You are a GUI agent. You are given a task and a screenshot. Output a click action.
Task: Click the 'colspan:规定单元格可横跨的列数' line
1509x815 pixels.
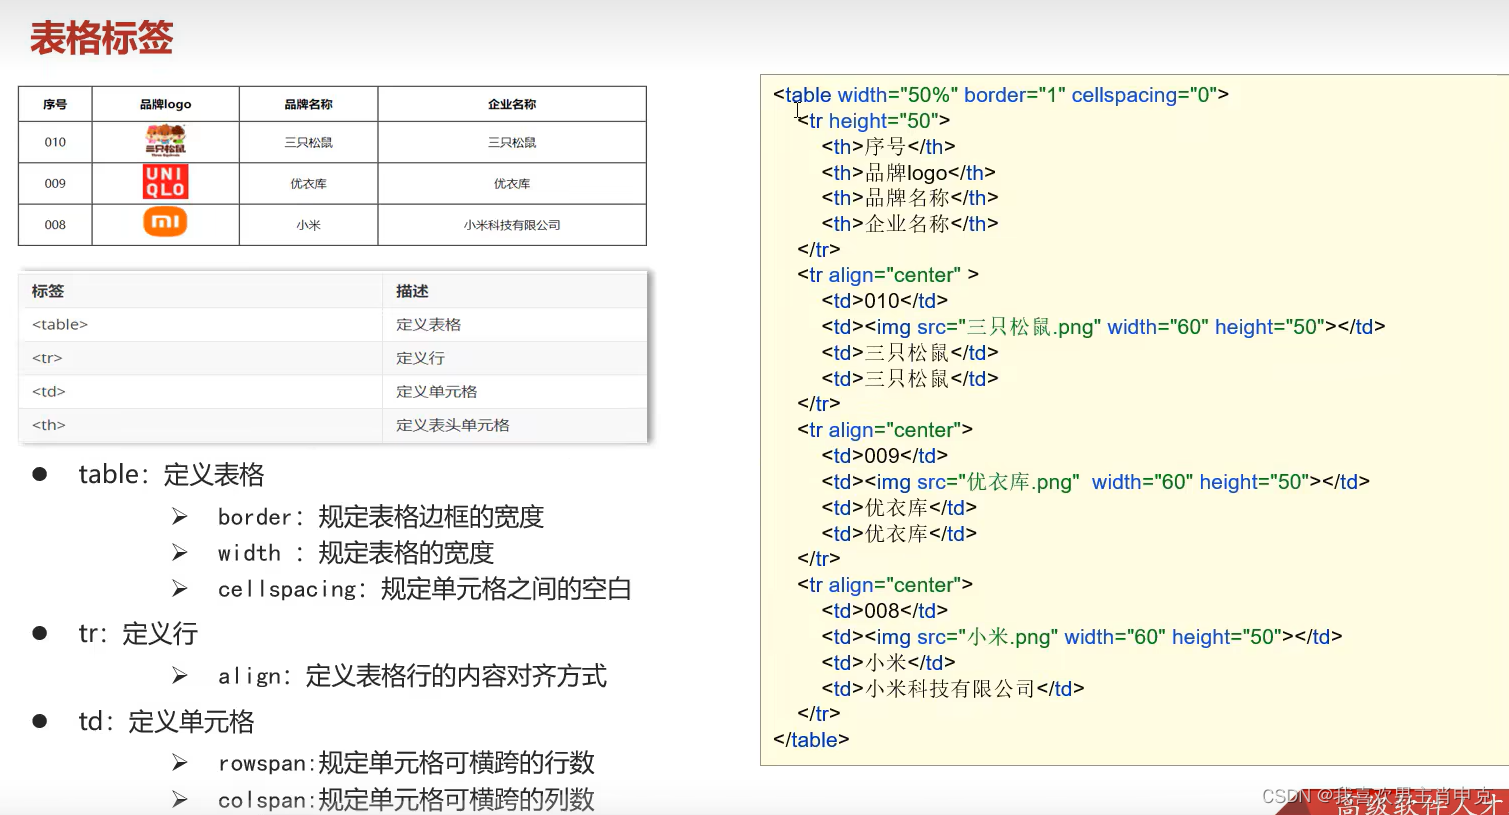406,799
